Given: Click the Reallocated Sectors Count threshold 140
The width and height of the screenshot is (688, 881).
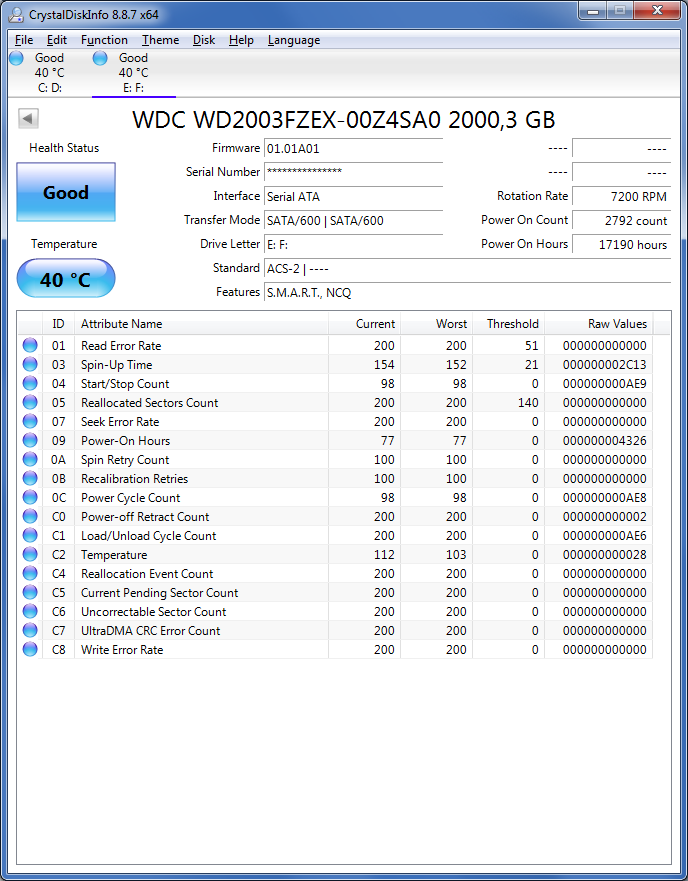Looking at the screenshot, I should pyautogui.click(x=528, y=403).
